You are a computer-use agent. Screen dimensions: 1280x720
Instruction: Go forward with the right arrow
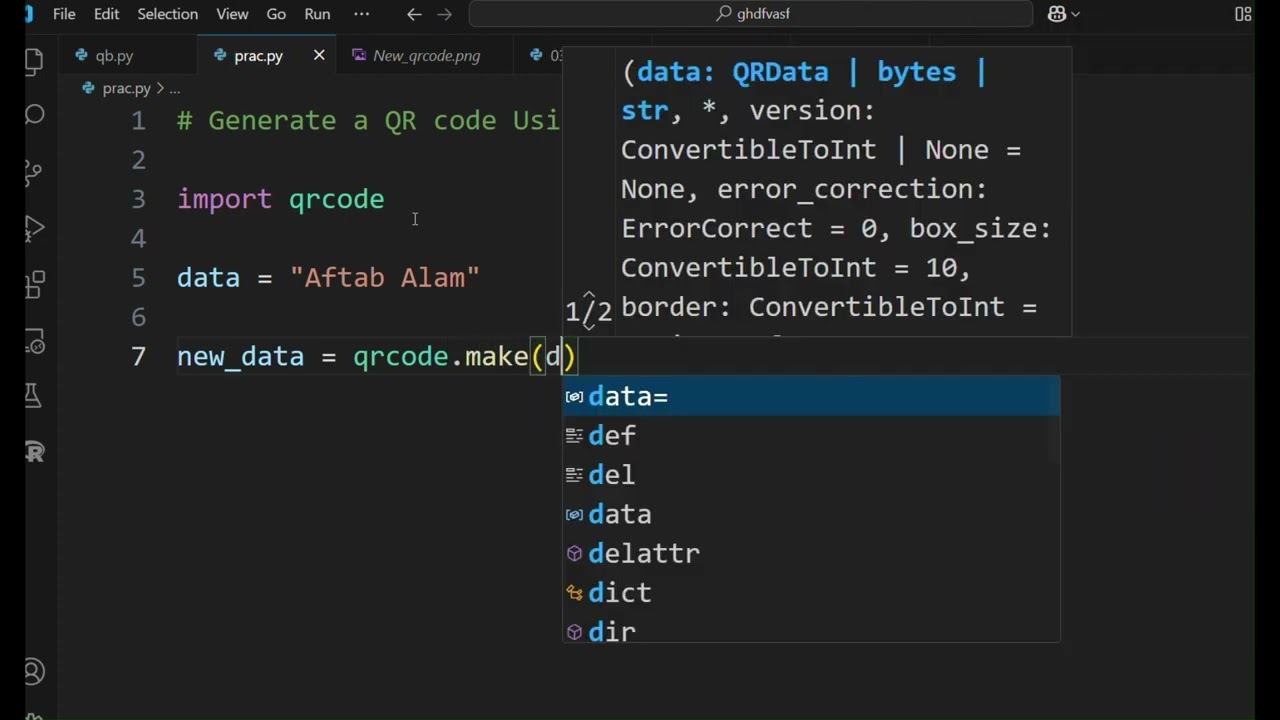(446, 14)
